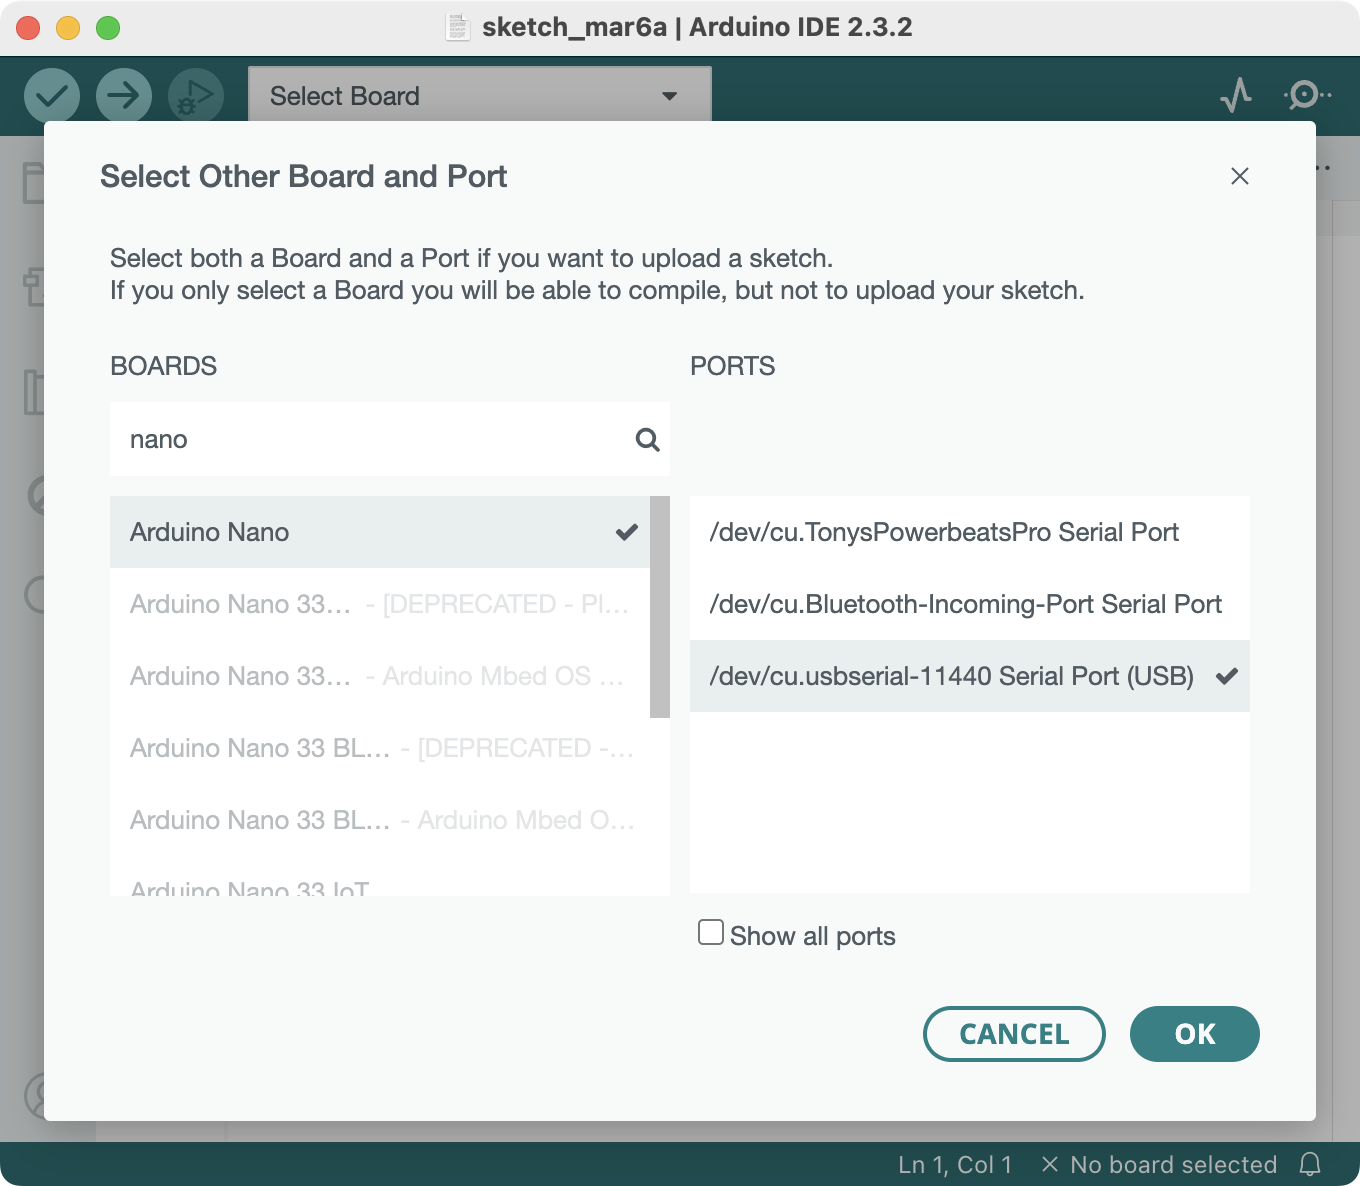Open the Serial Monitor icon
Viewport: 1360px width, 1186px height.
click(x=1307, y=96)
